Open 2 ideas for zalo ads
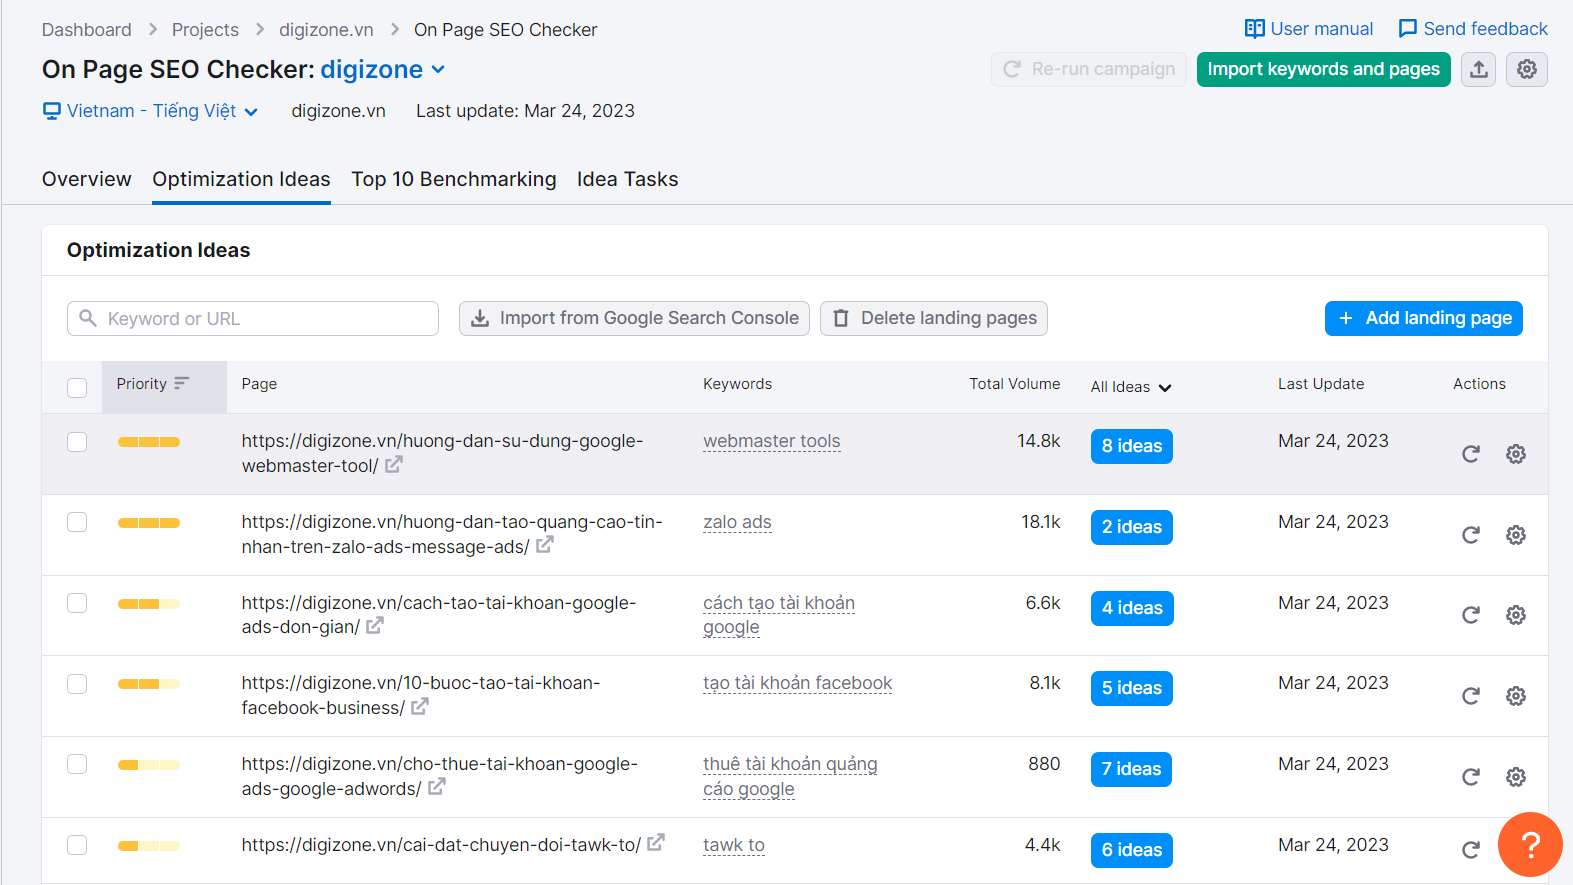 coord(1132,527)
